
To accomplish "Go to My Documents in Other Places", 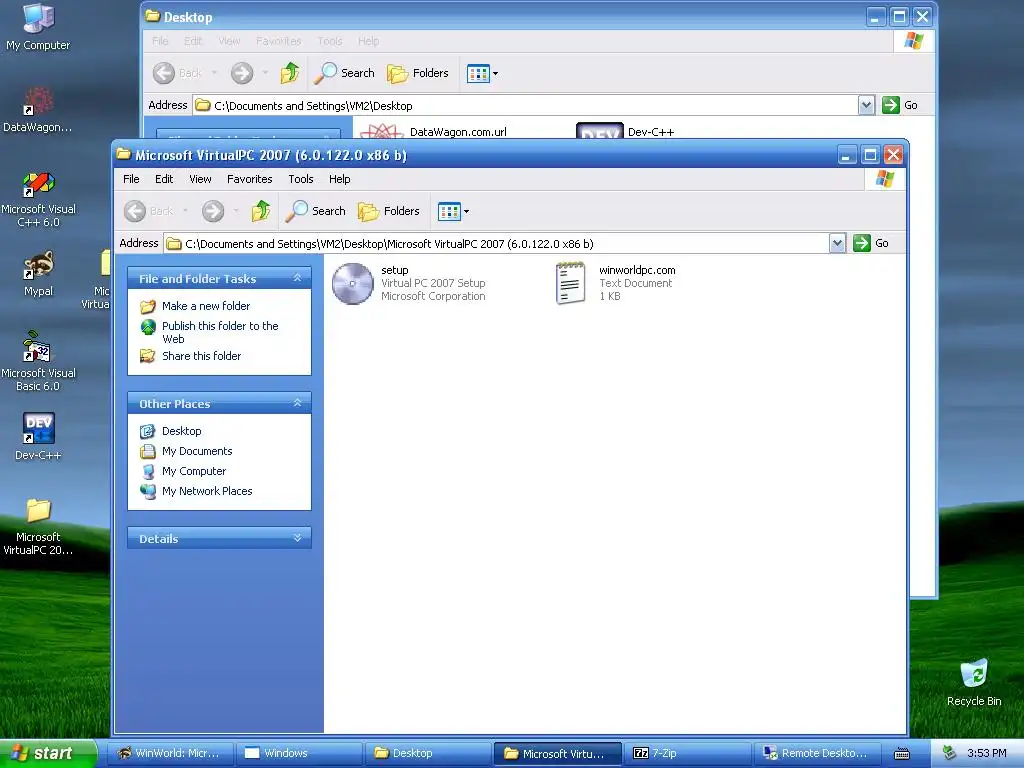I will [197, 451].
